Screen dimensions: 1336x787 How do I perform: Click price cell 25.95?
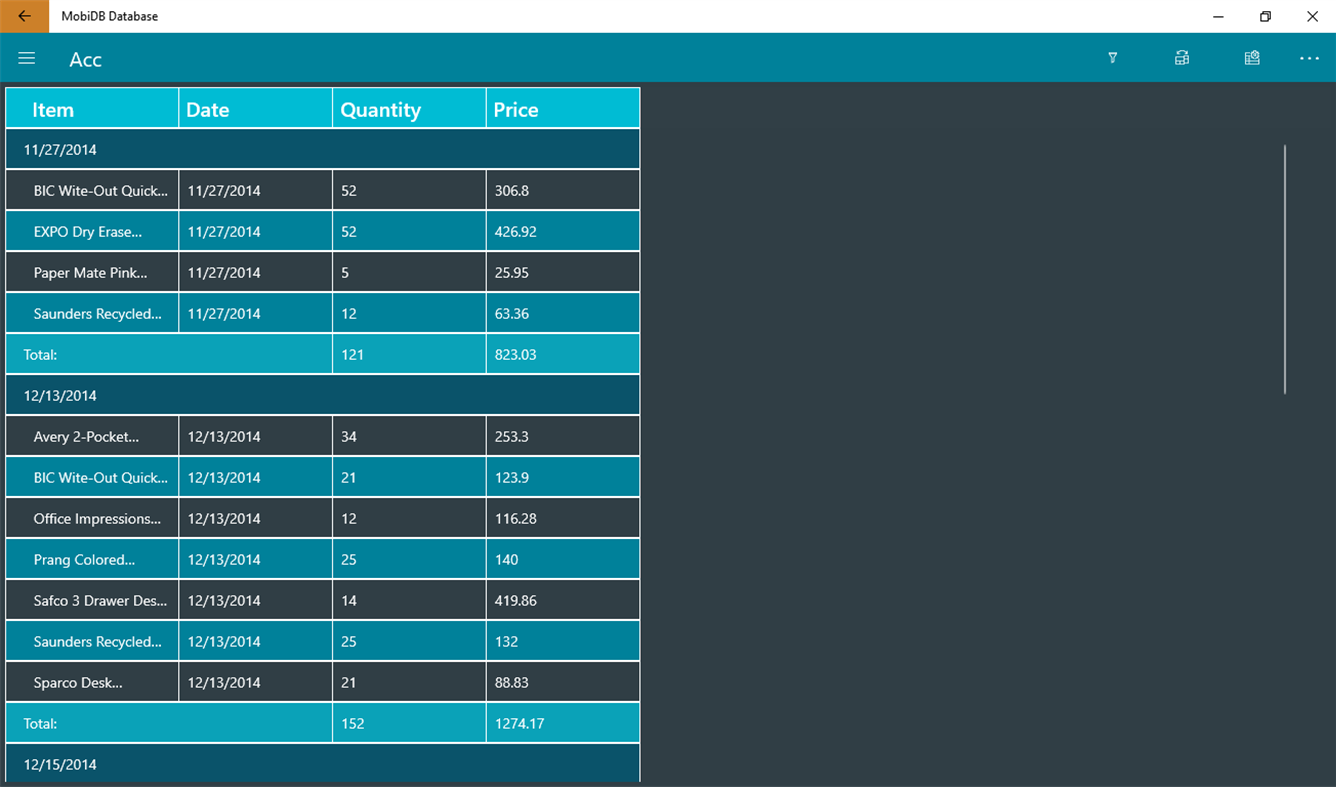(563, 273)
